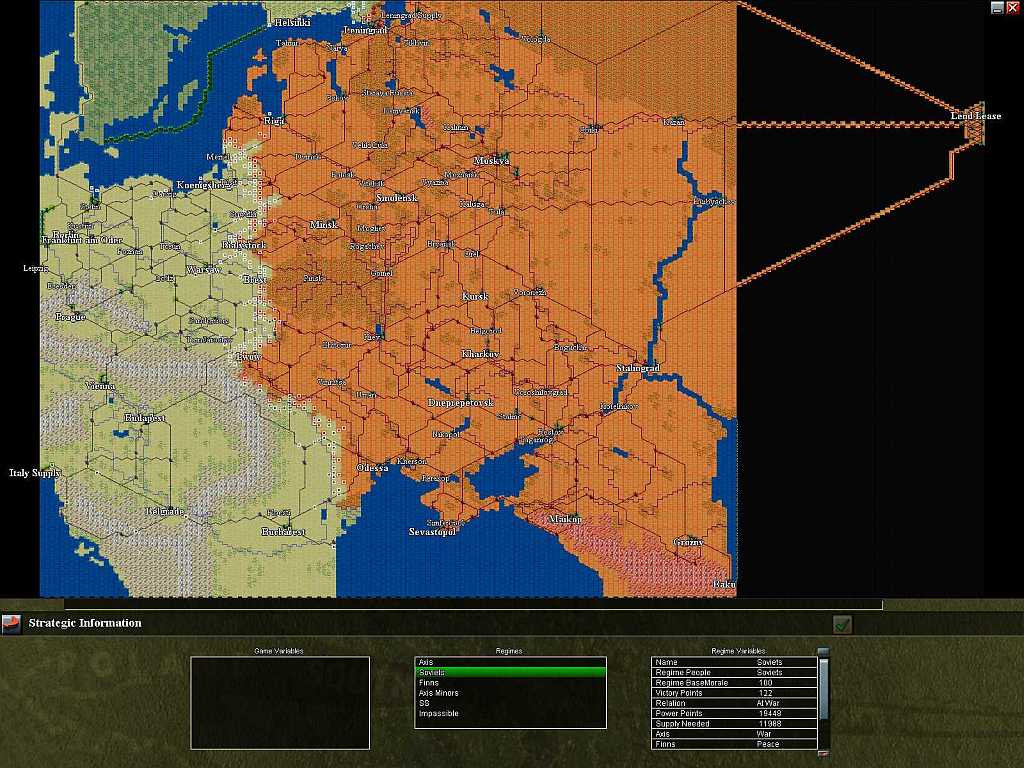
Task: Click Stalingrad city on the map
Action: (638, 368)
